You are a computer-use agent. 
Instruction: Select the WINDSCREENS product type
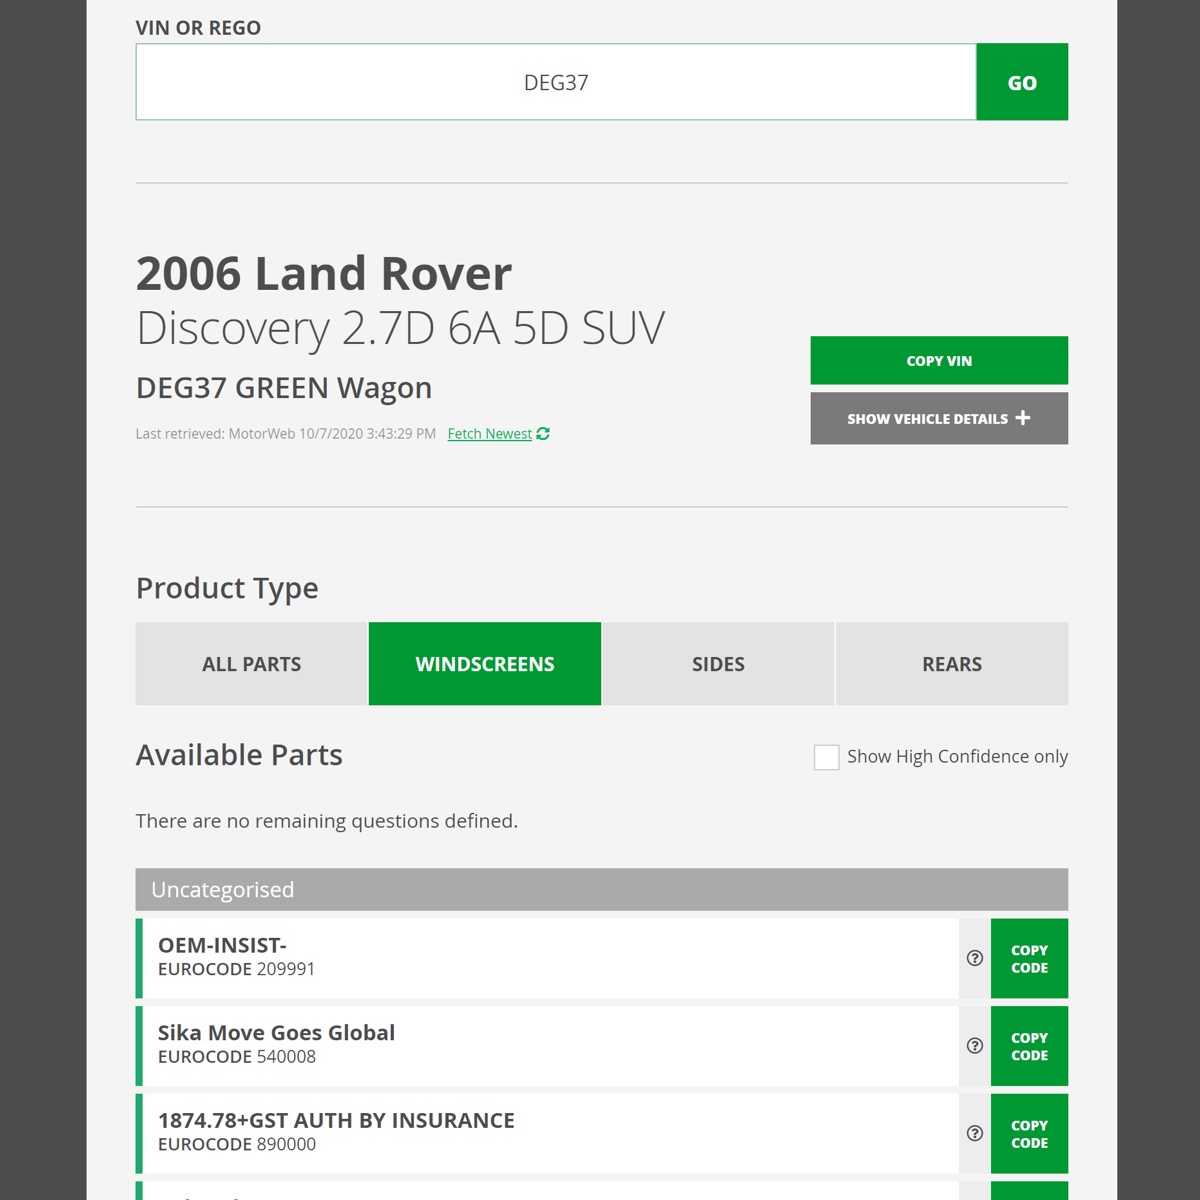[x=485, y=663]
